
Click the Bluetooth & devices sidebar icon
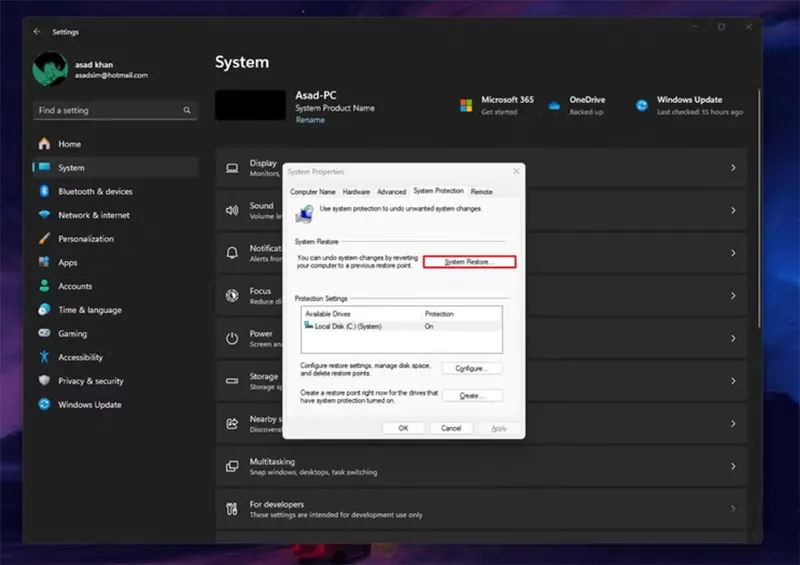coord(44,191)
